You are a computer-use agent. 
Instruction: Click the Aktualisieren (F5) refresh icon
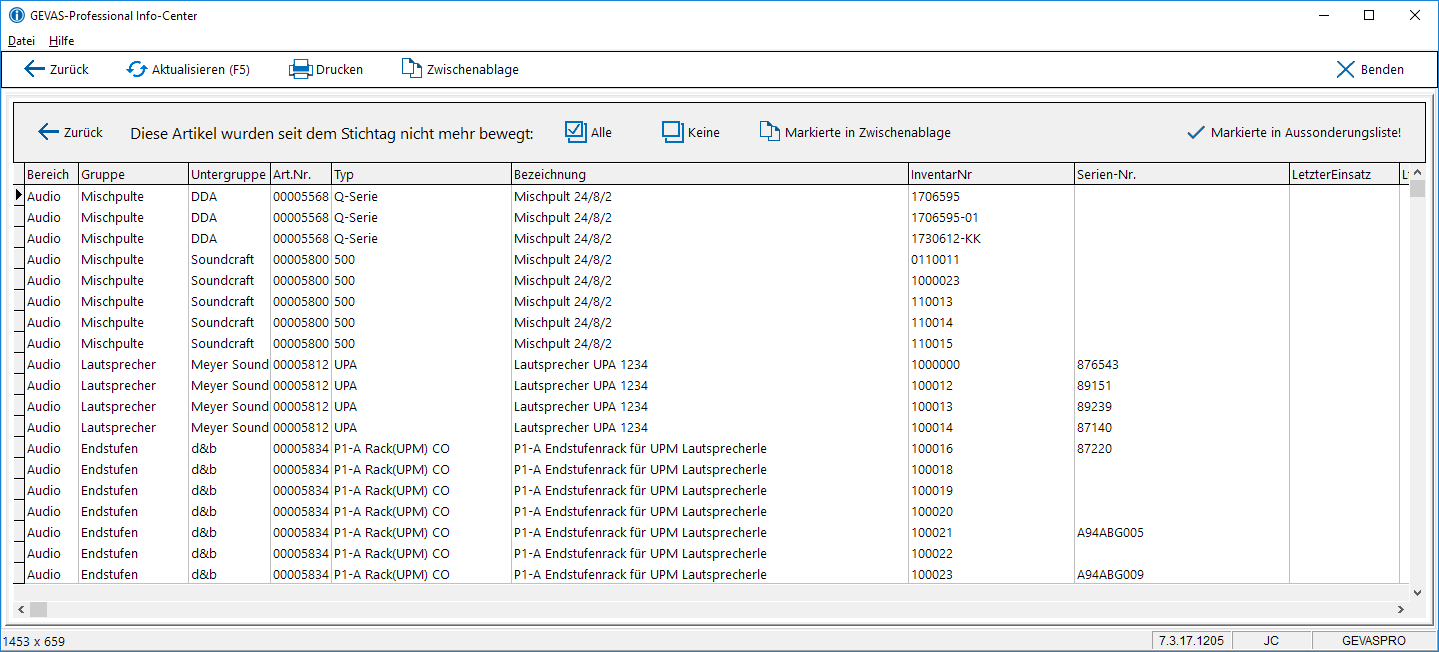point(137,69)
